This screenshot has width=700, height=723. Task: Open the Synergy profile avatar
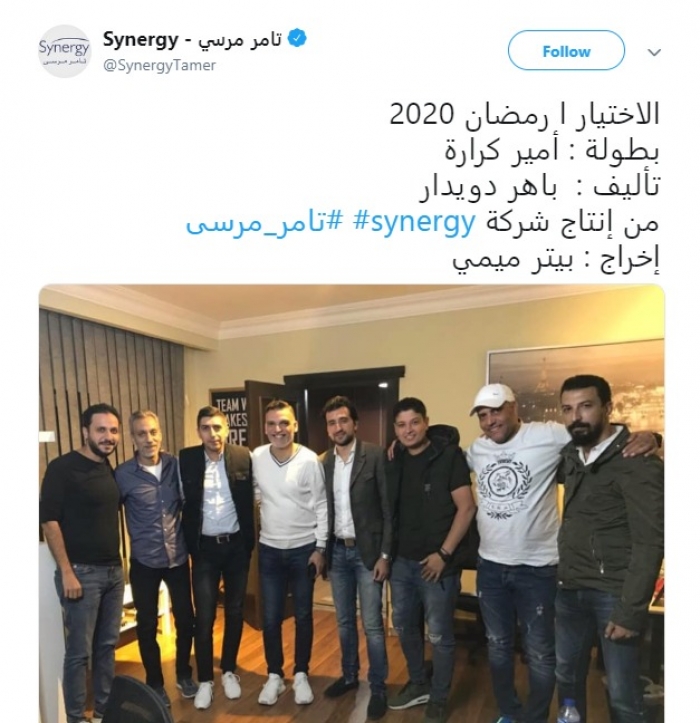coord(64,51)
